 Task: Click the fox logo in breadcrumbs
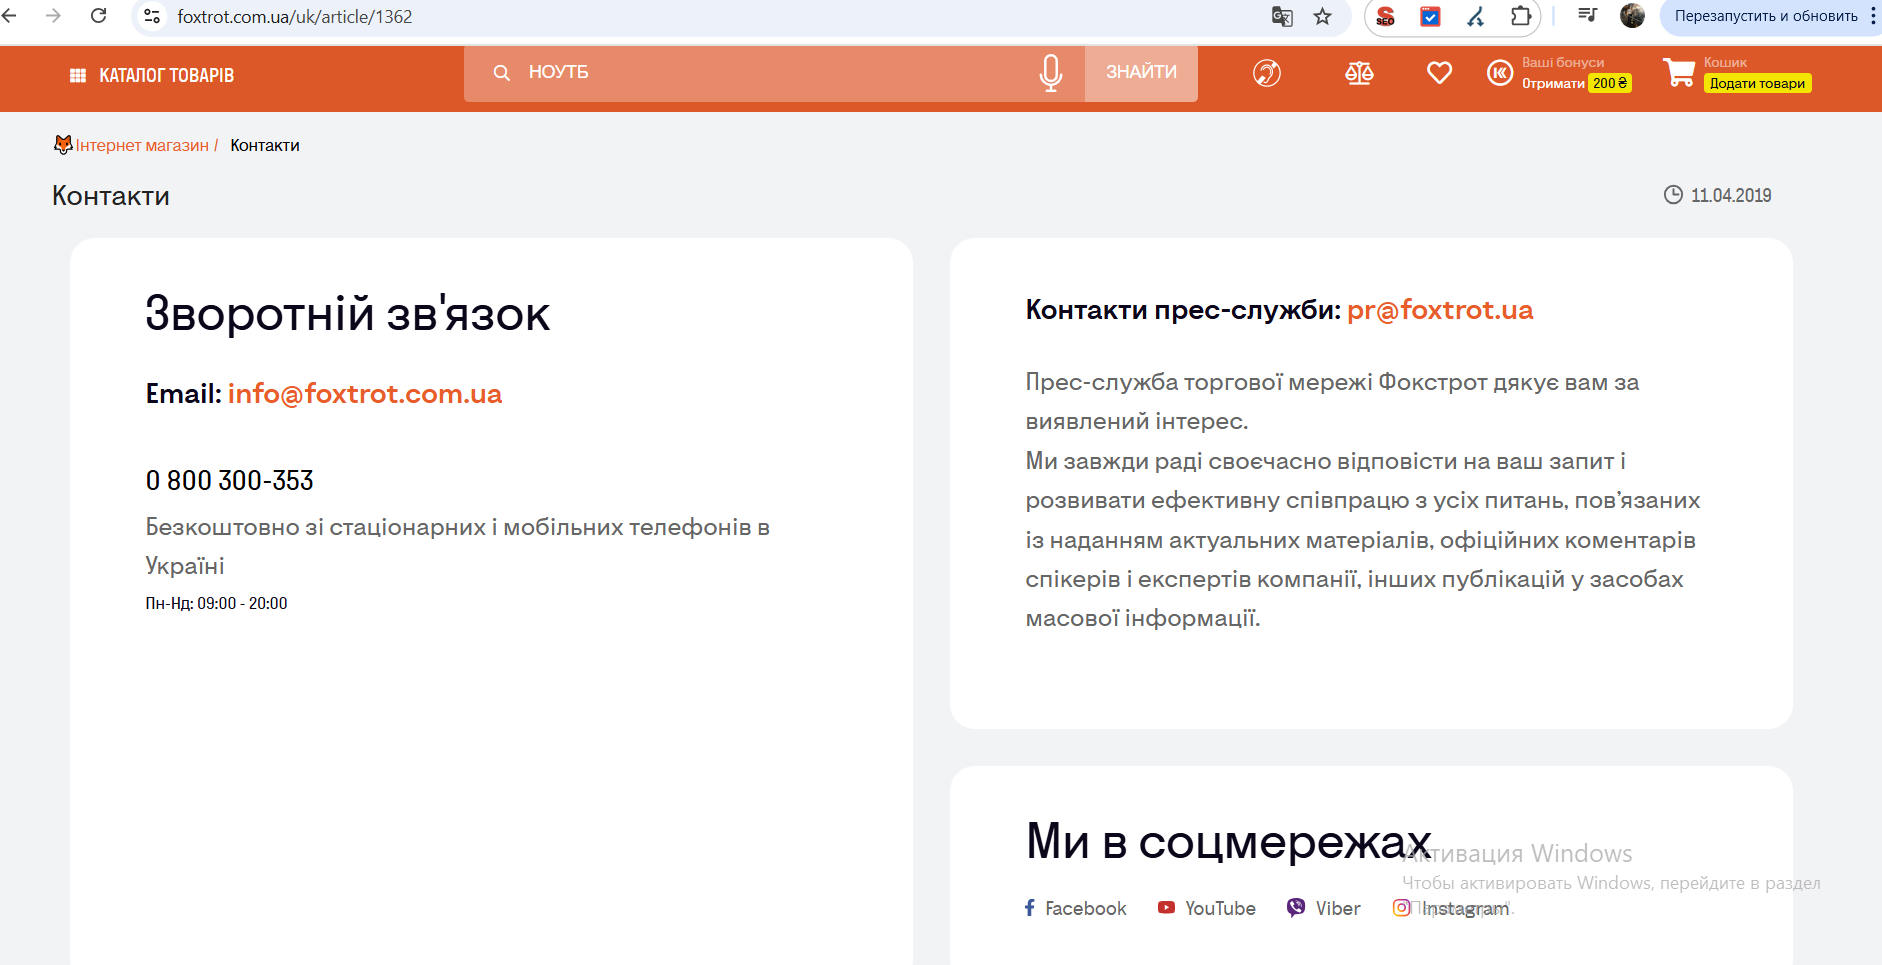[63, 145]
